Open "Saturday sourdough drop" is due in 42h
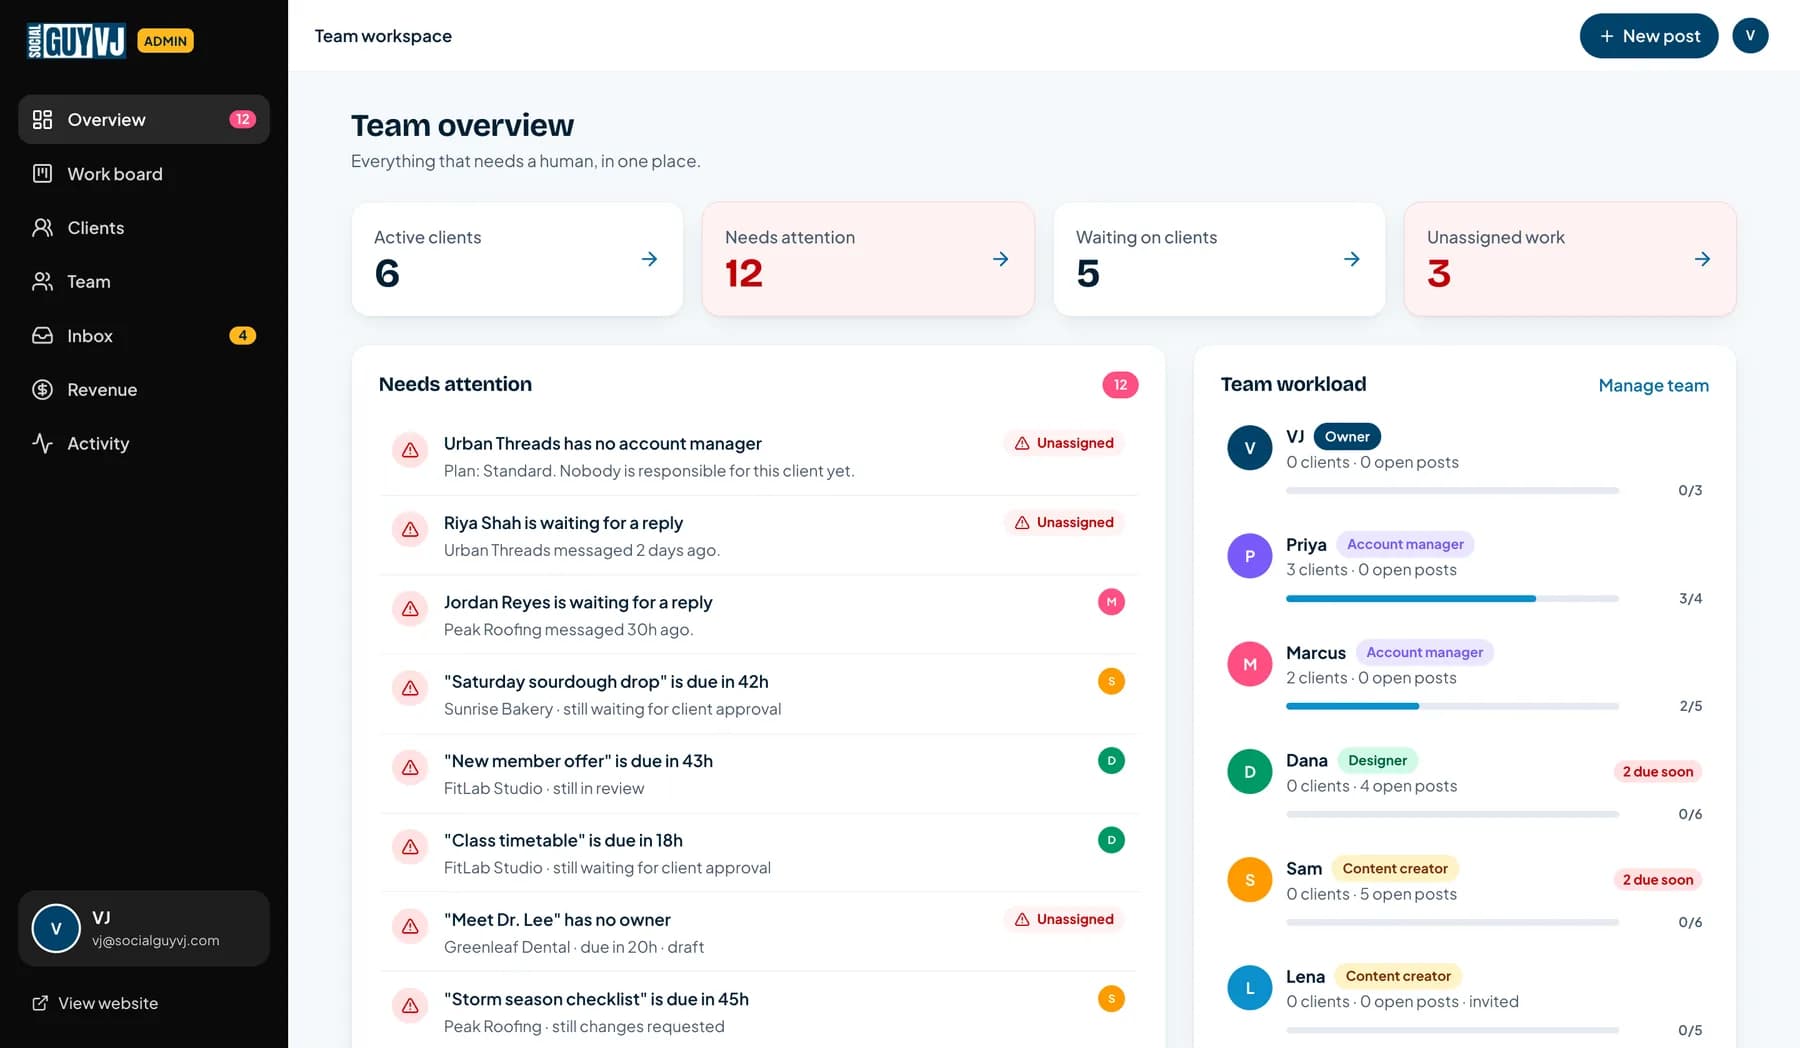The image size is (1800, 1048). point(758,694)
